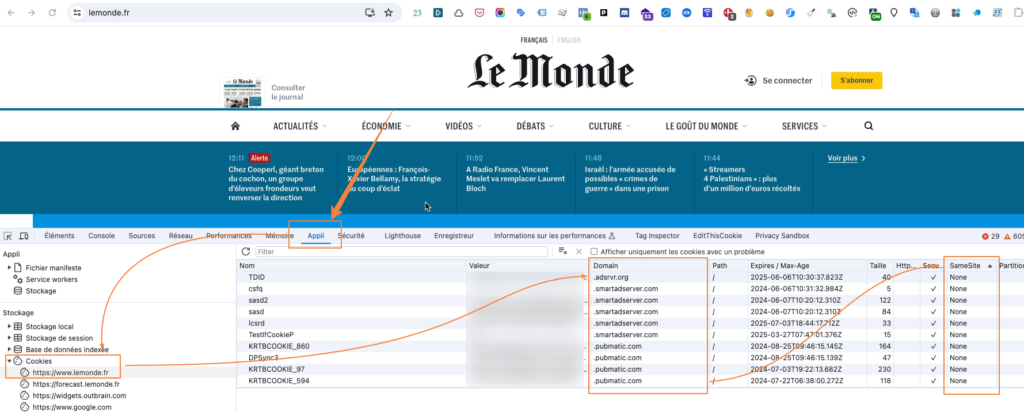Open the cookie extension icon in toolbar

[770, 12]
